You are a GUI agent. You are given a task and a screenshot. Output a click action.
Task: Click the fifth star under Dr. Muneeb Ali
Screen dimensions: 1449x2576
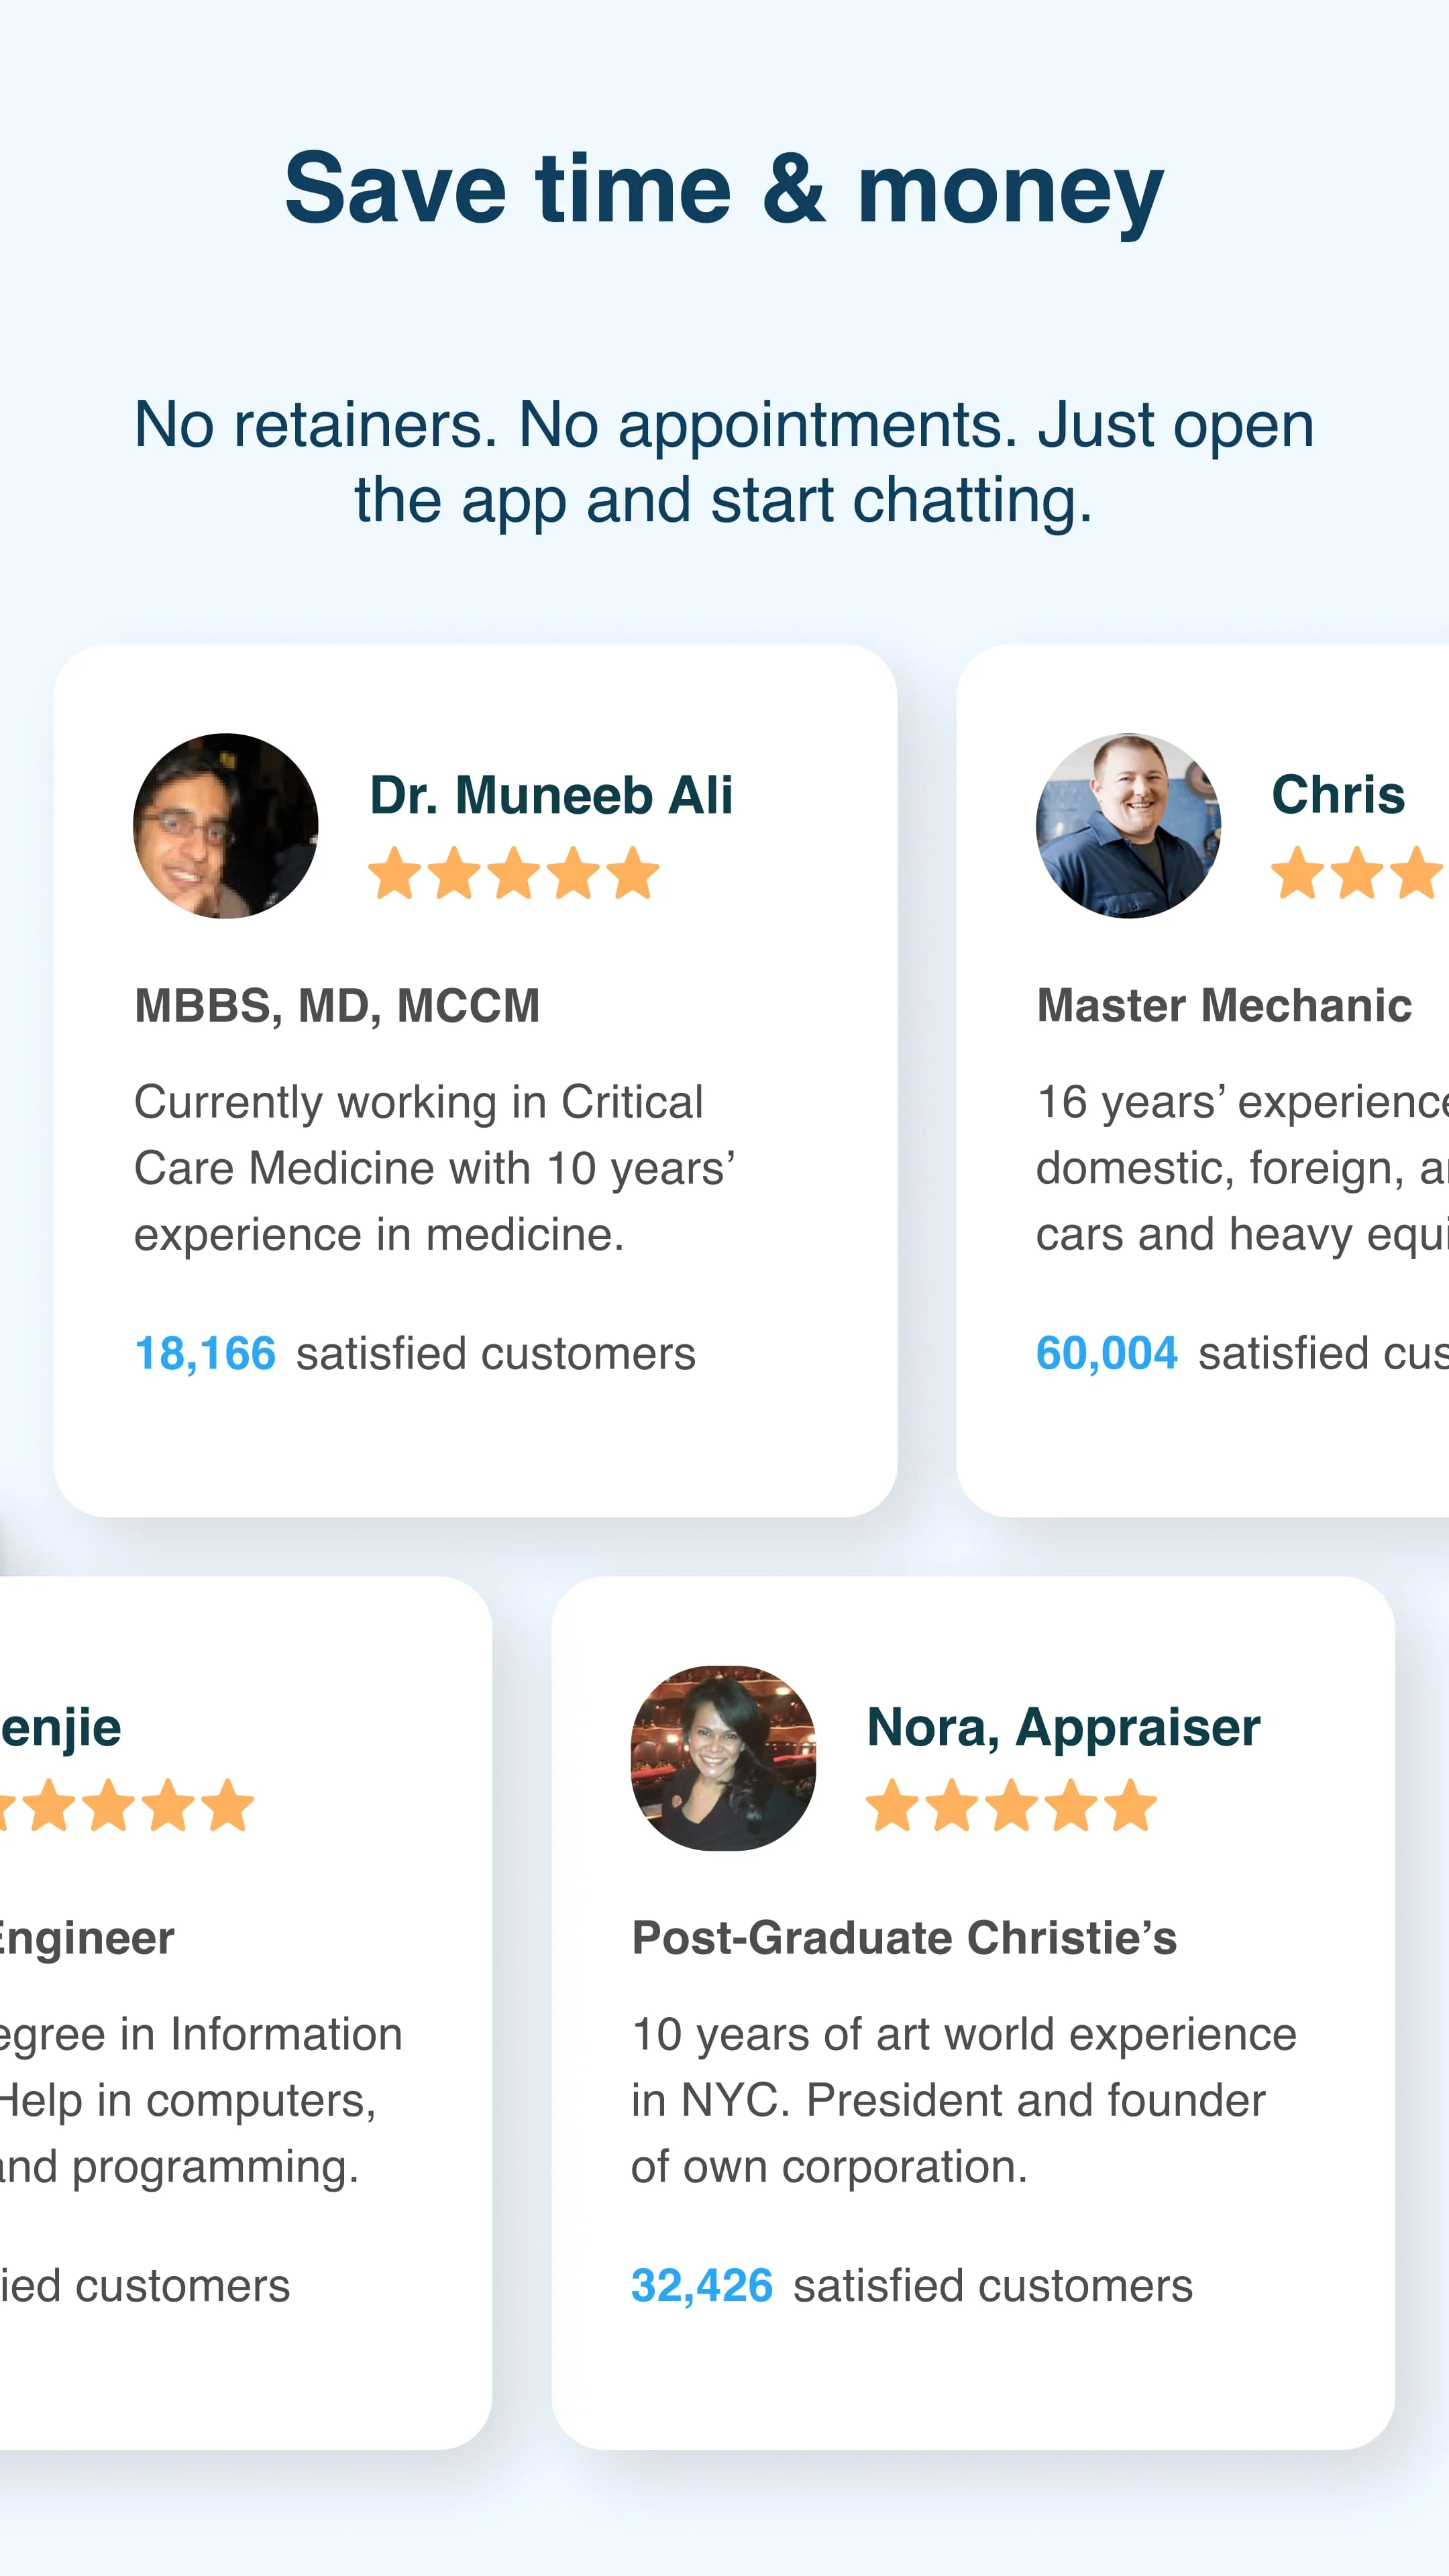634,873
